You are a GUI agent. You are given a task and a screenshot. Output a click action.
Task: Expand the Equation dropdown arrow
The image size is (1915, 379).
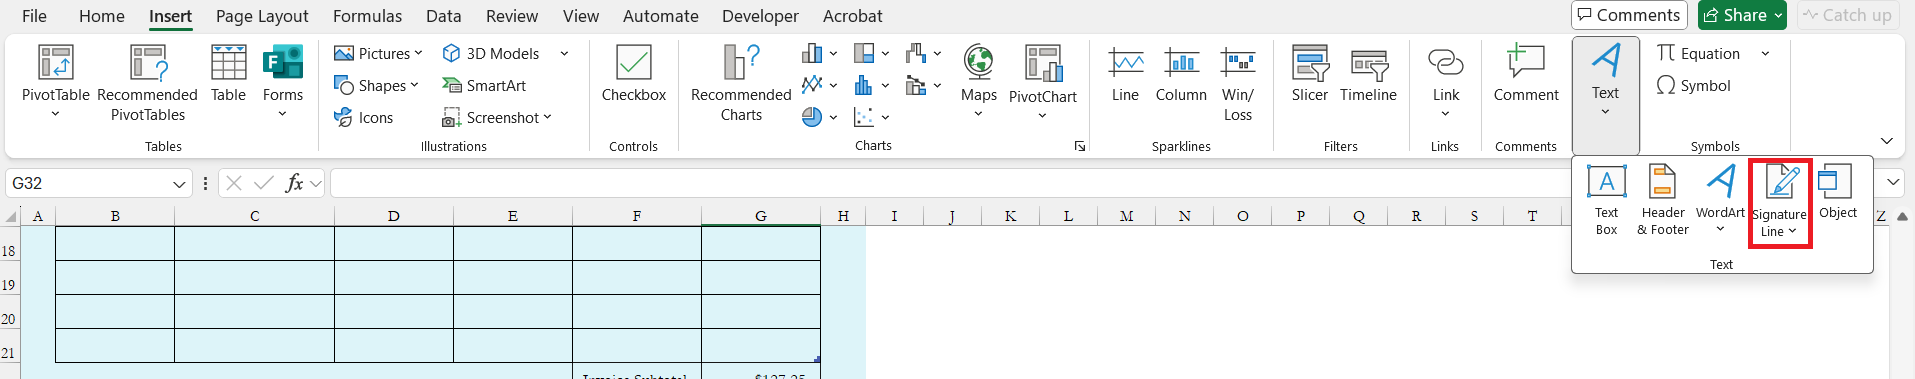tap(1766, 54)
